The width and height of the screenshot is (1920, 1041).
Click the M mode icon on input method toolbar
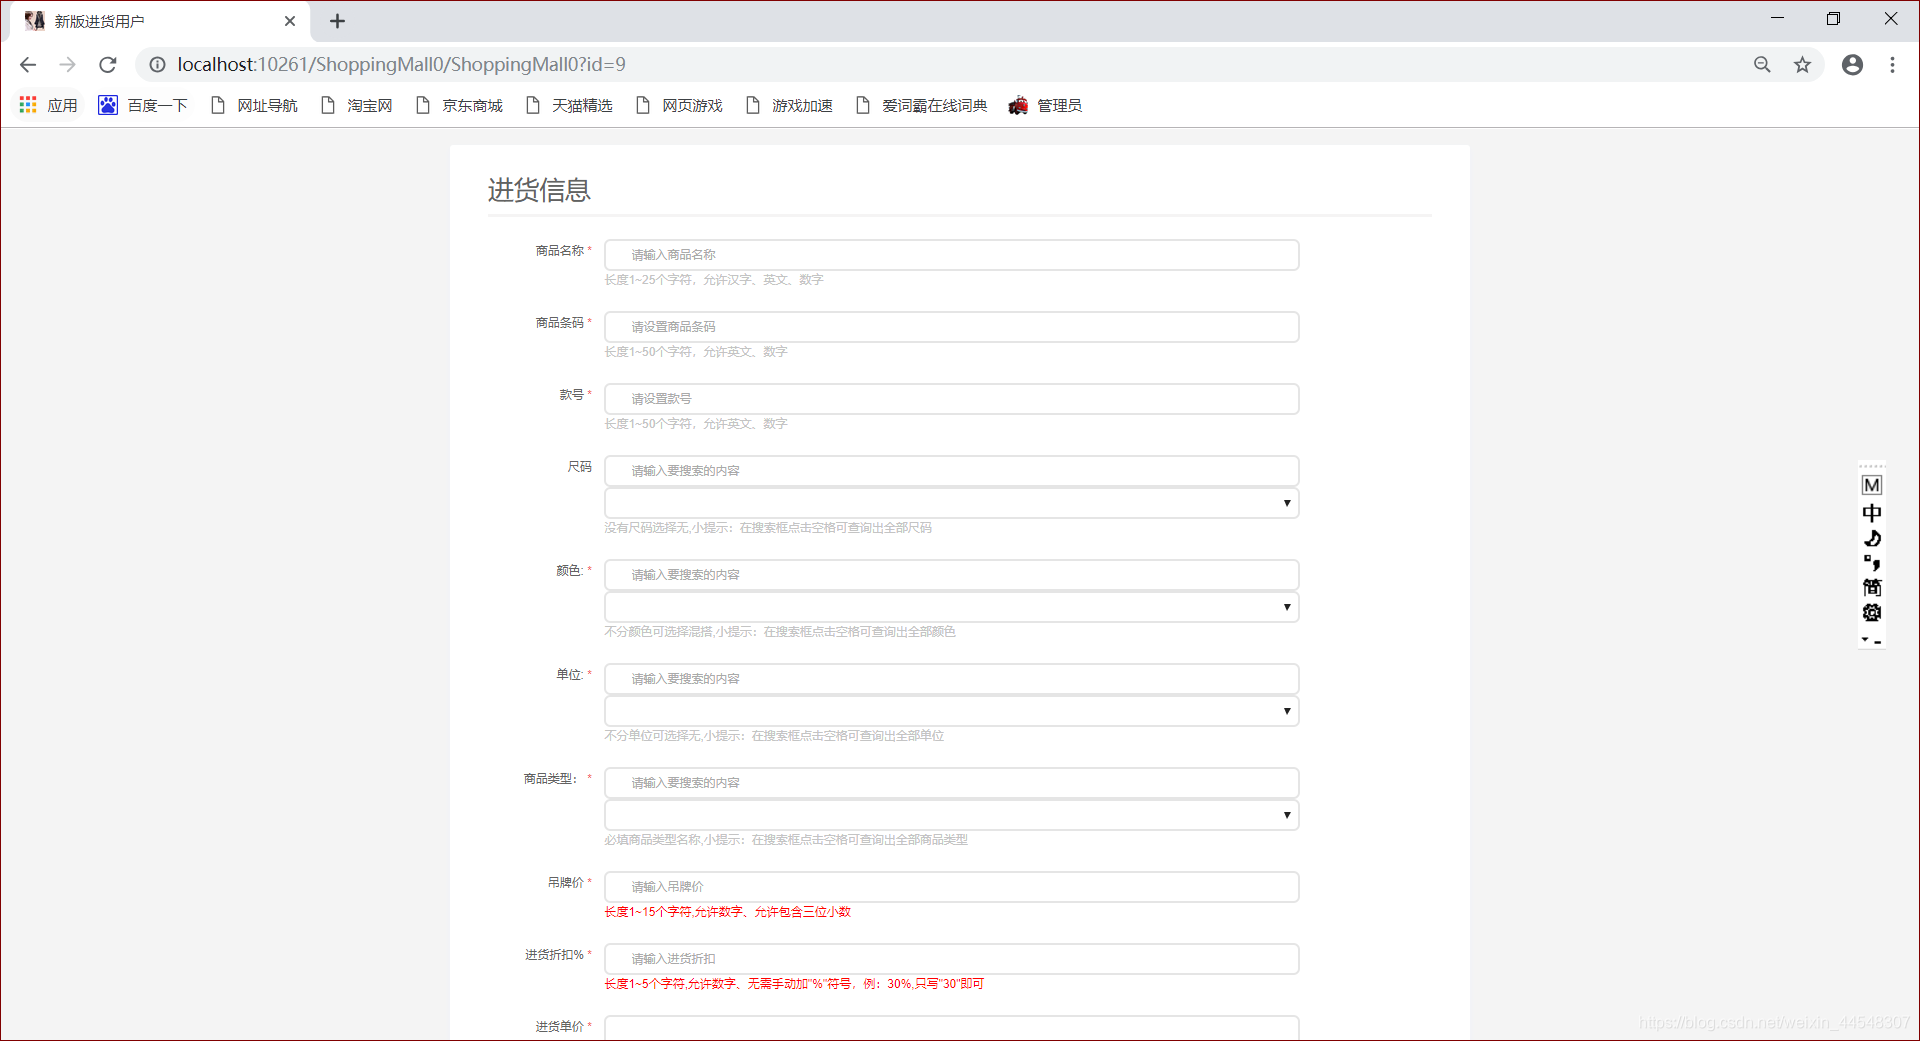point(1872,484)
